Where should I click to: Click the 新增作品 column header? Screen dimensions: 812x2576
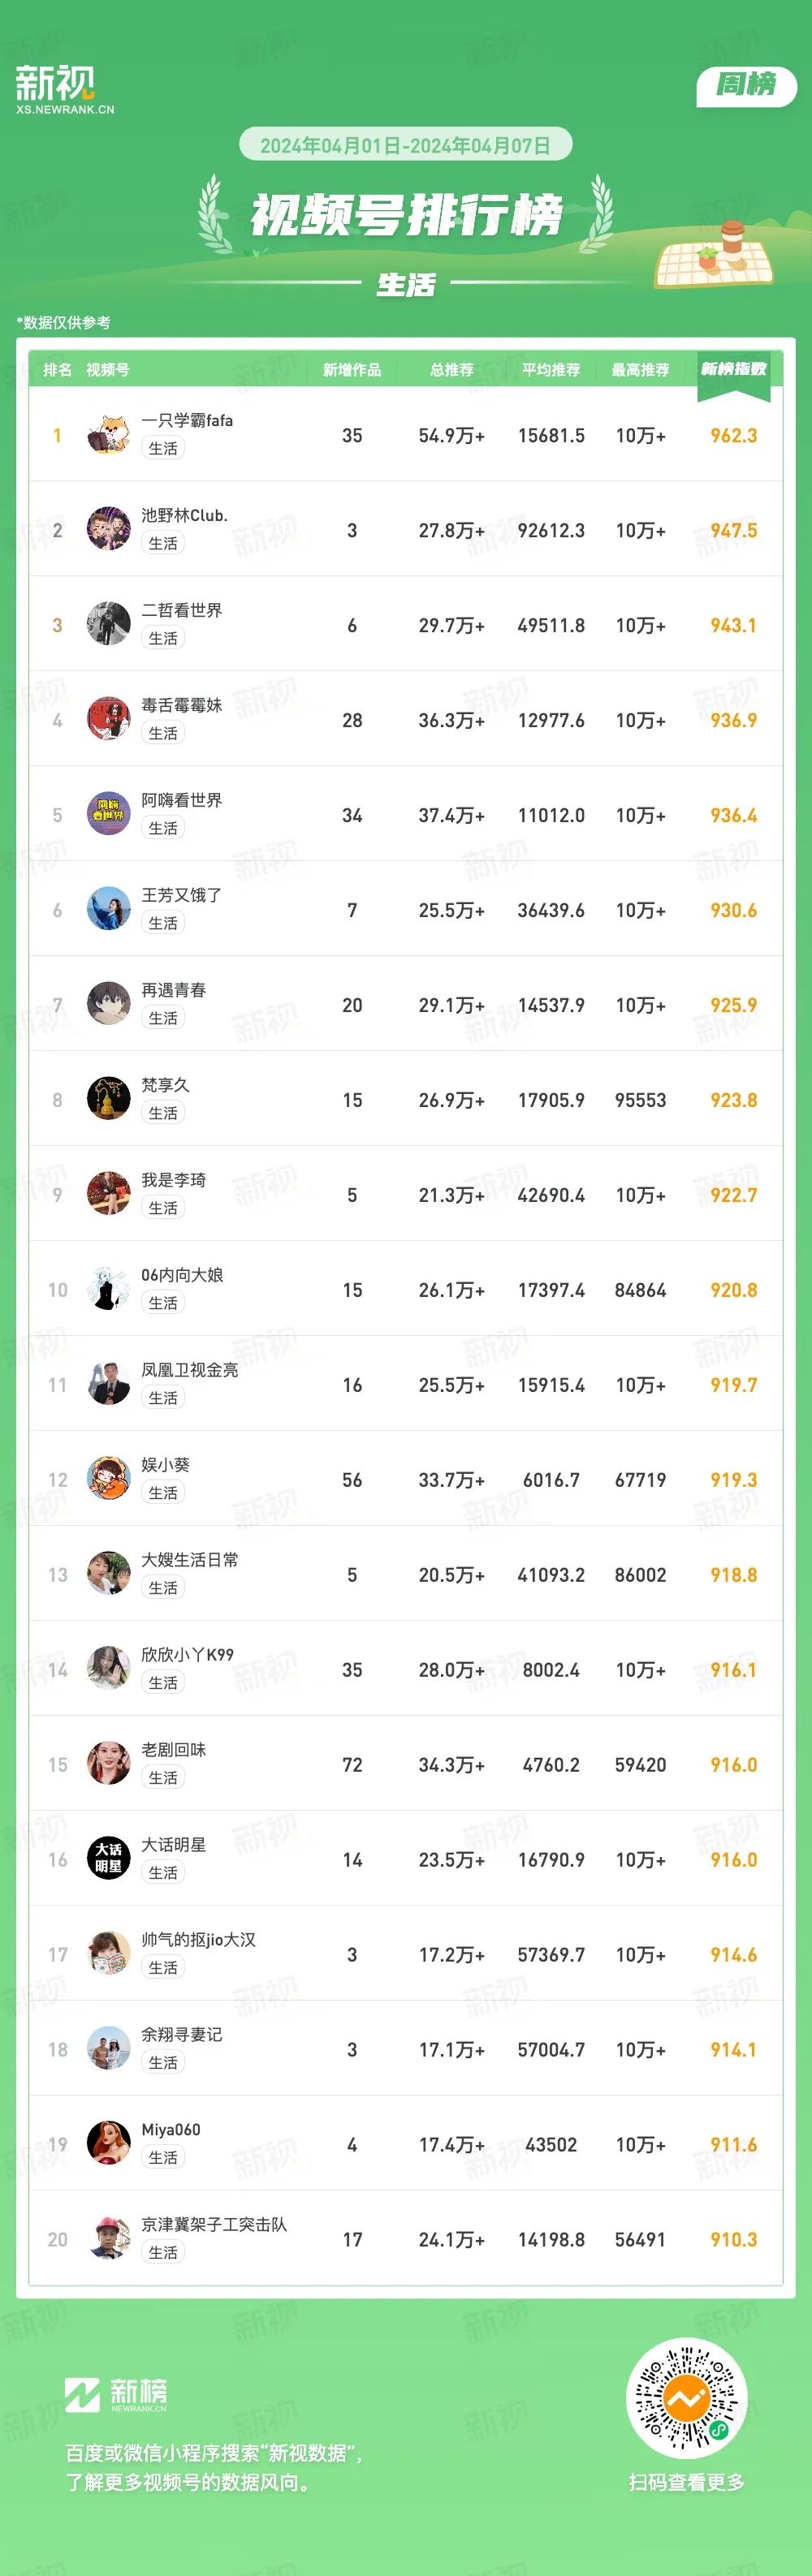352,370
